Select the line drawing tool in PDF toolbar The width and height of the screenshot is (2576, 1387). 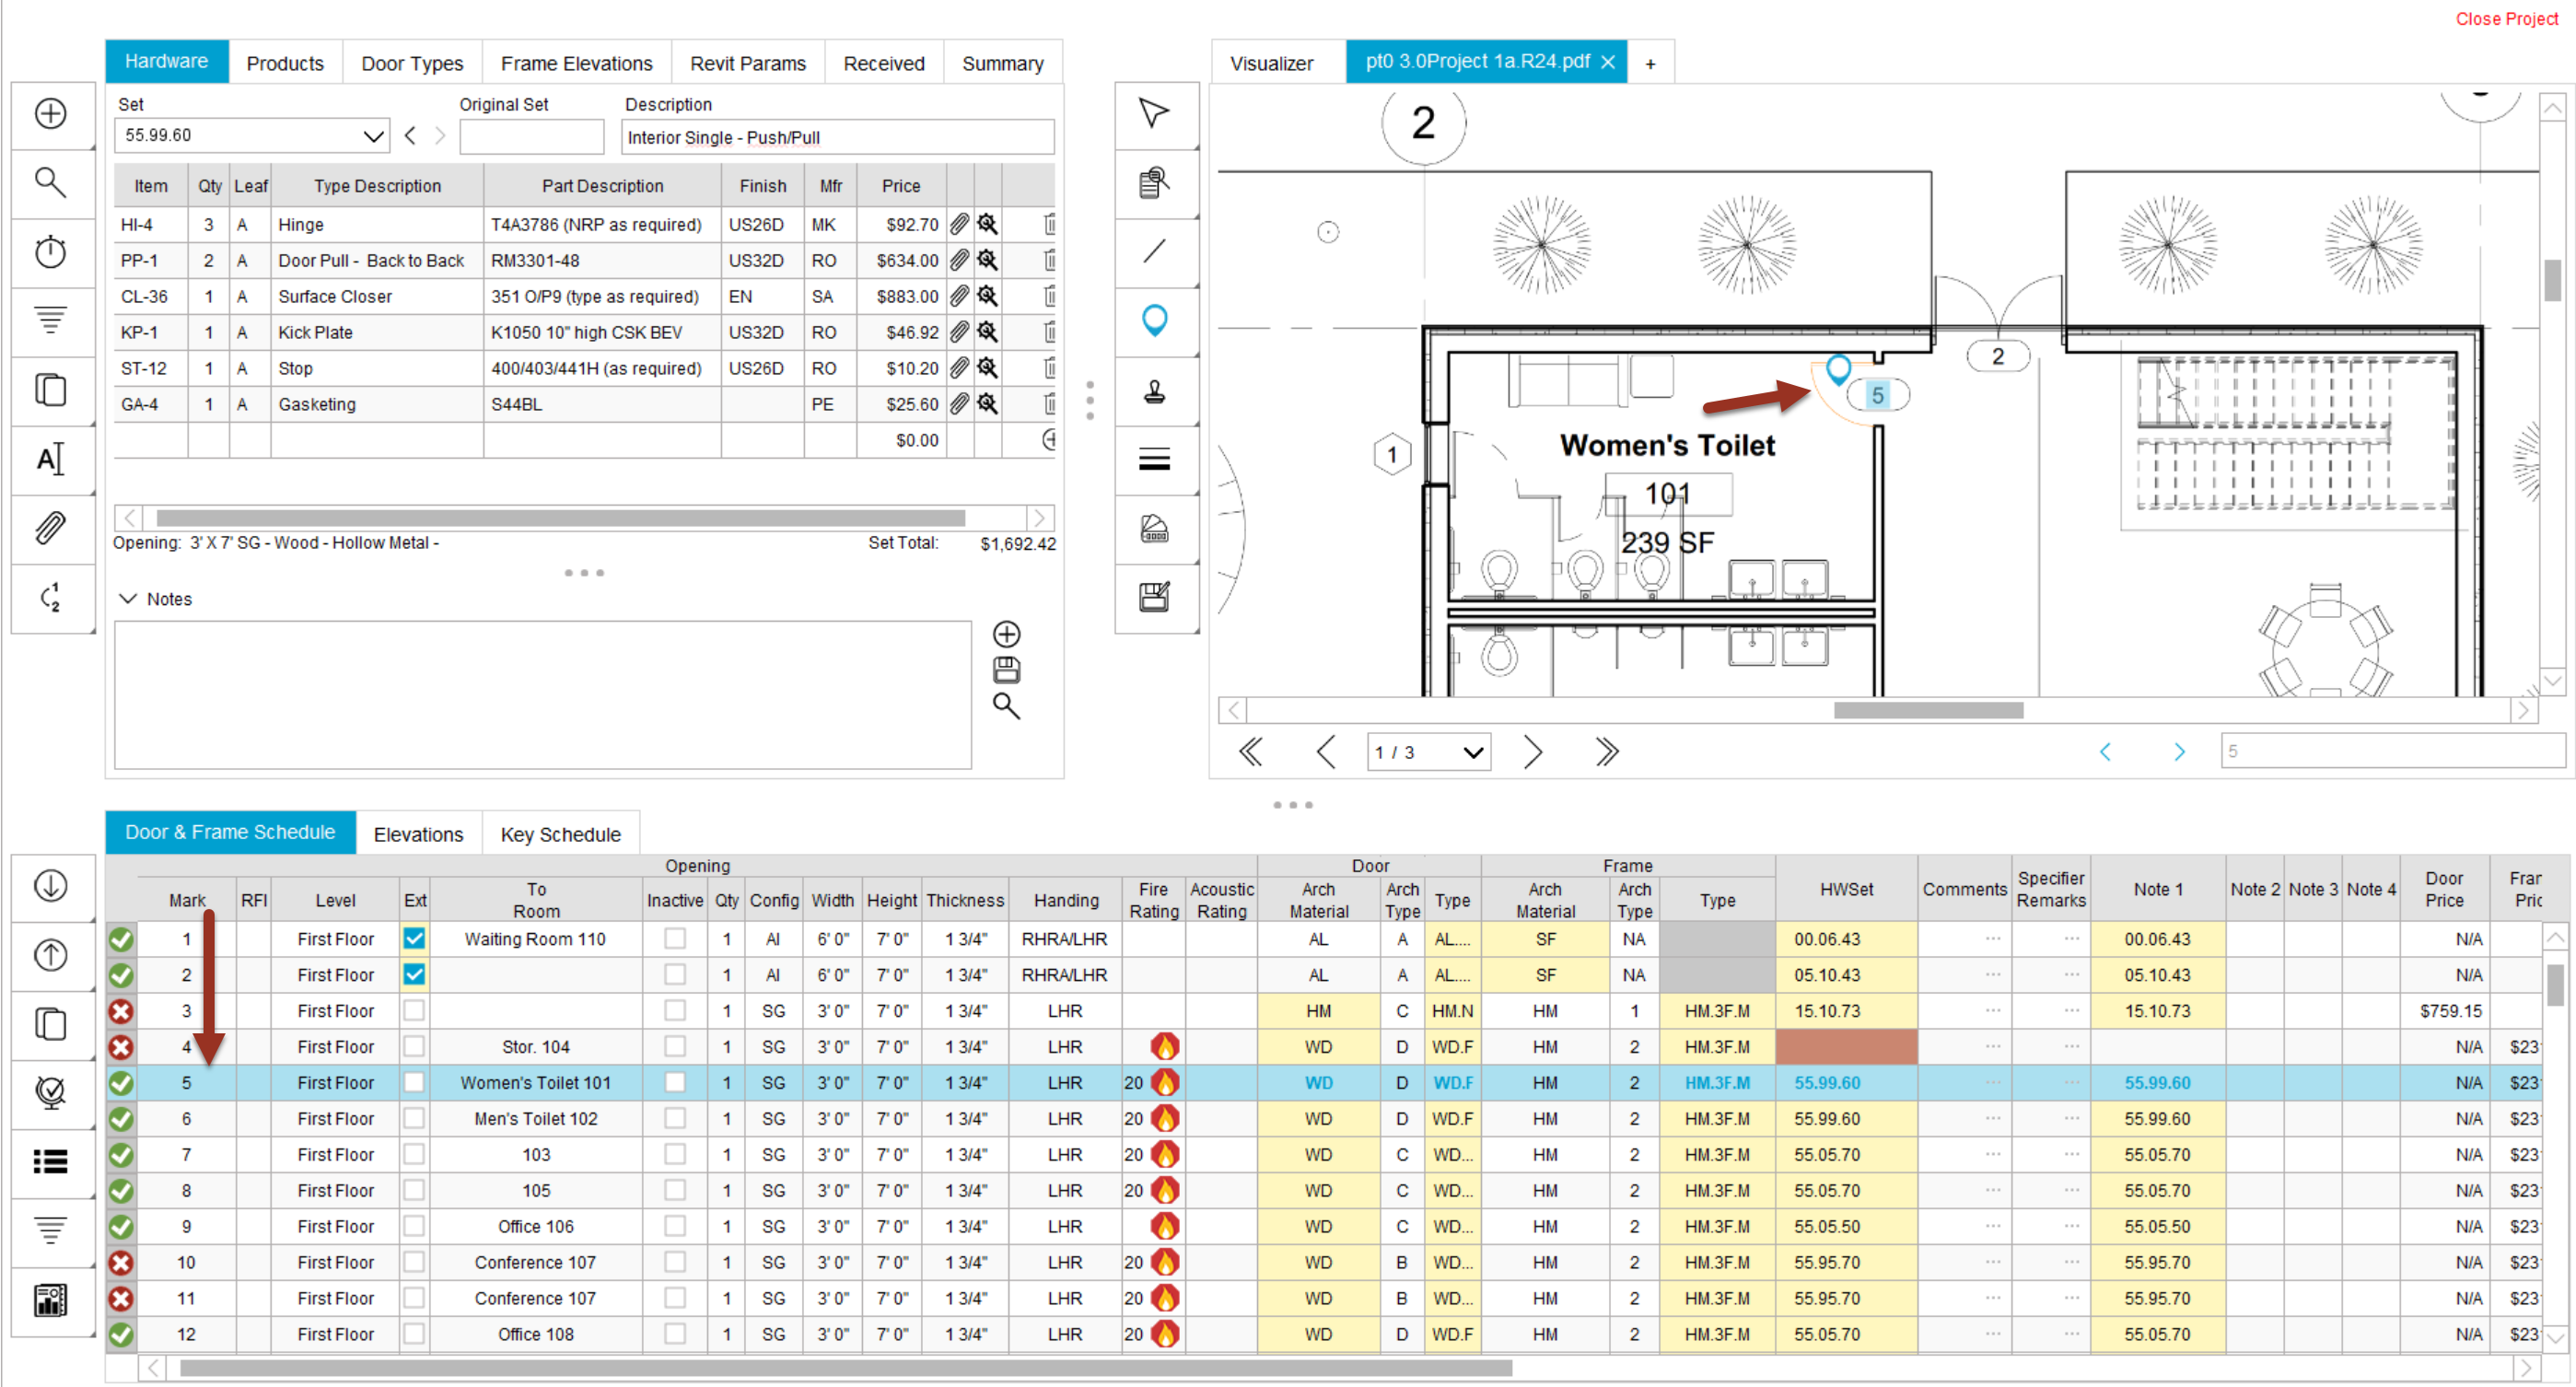click(1154, 251)
